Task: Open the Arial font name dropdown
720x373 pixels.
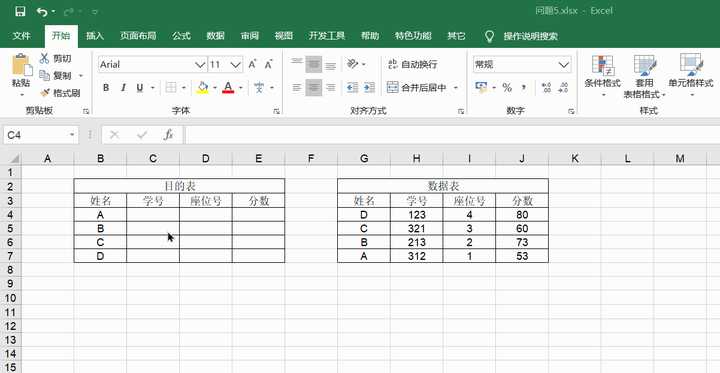Action: (x=200, y=65)
